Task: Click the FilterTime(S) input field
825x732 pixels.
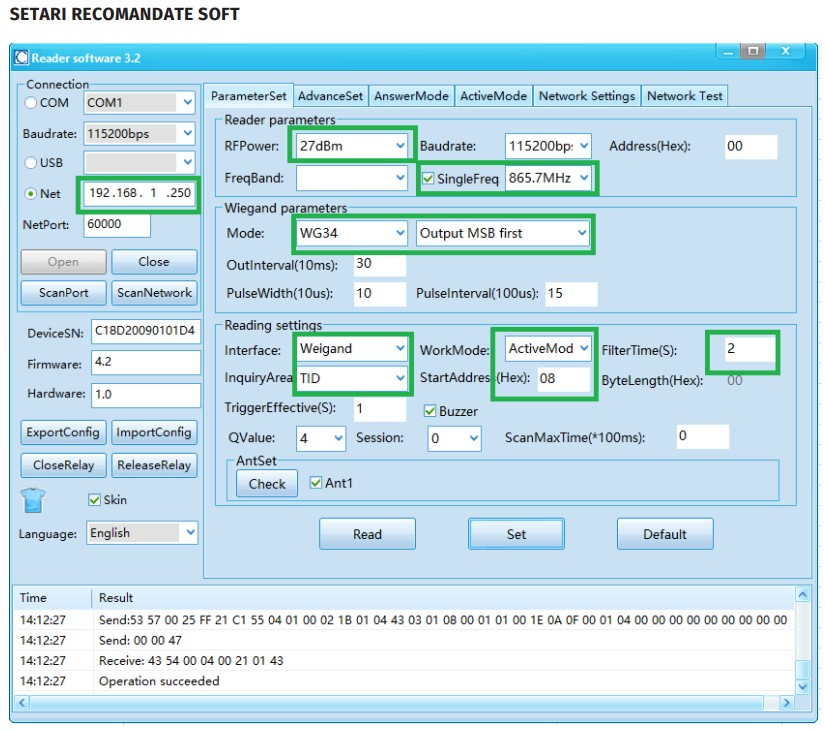Action: 749,349
